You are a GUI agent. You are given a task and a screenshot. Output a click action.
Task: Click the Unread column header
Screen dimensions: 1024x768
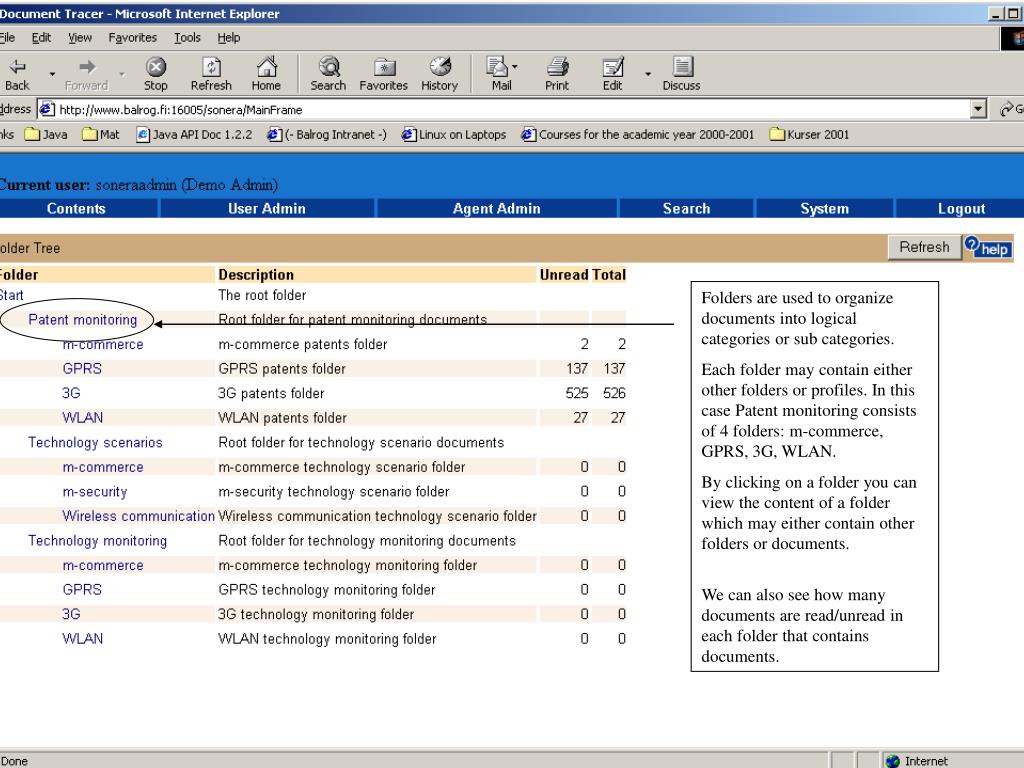(x=564, y=274)
